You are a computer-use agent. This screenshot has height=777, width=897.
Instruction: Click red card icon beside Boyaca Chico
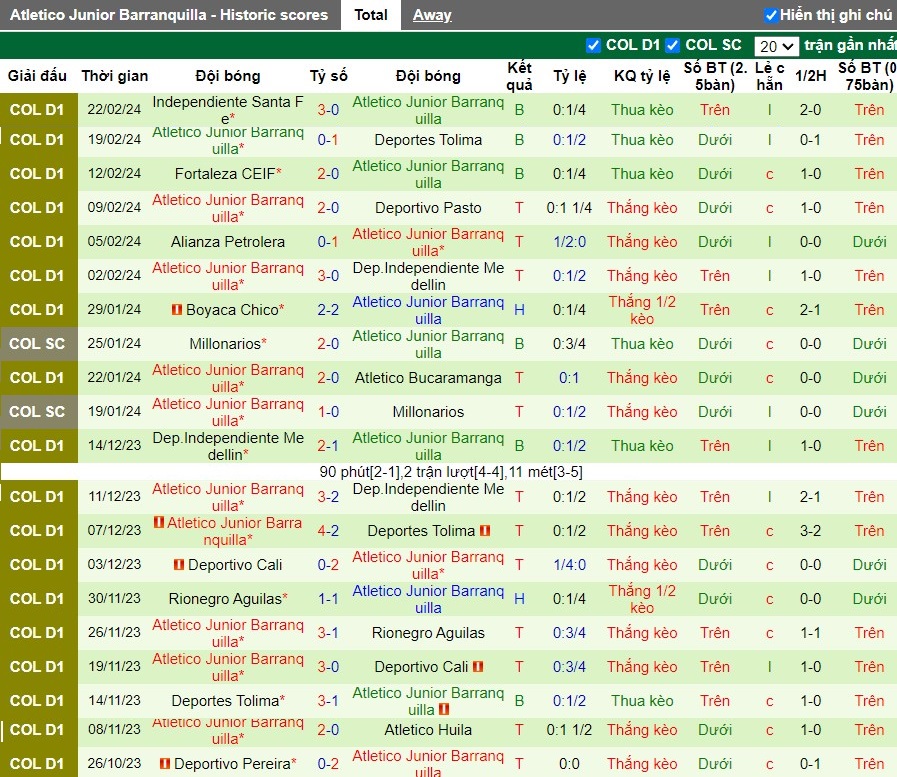click(x=177, y=310)
